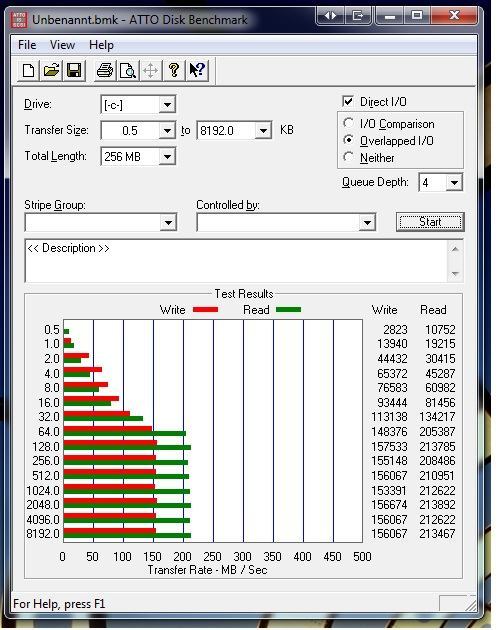The height and width of the screenshot is (630, 500).
Task: Save benchmark with the floppy disk icon
Action: pos(74,71)
